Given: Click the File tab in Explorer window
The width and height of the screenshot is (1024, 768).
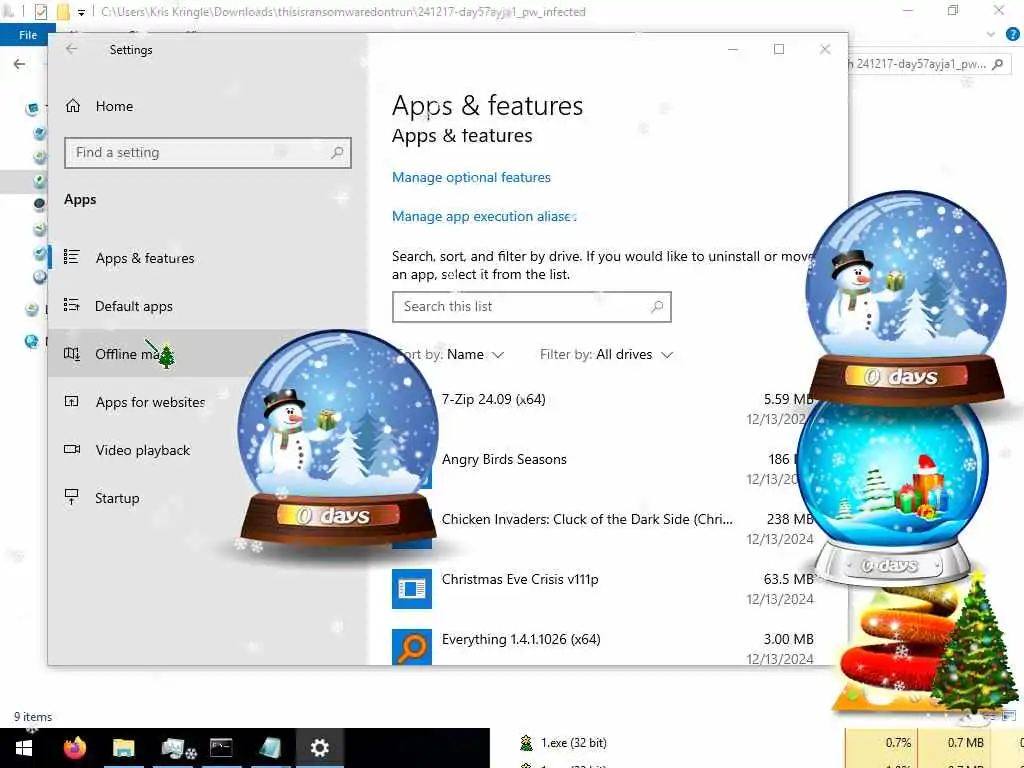Looking at the screenshot, I should pos(28,35).
